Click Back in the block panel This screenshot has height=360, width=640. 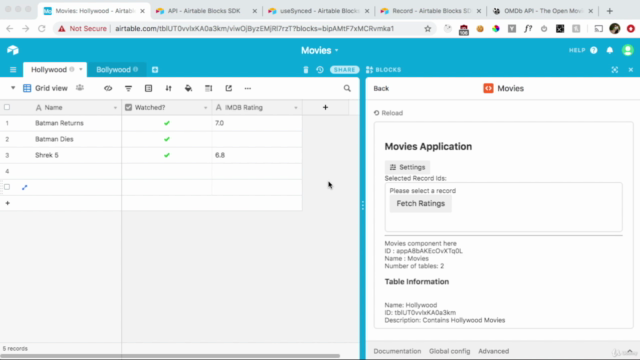click(x=381, y=89)
